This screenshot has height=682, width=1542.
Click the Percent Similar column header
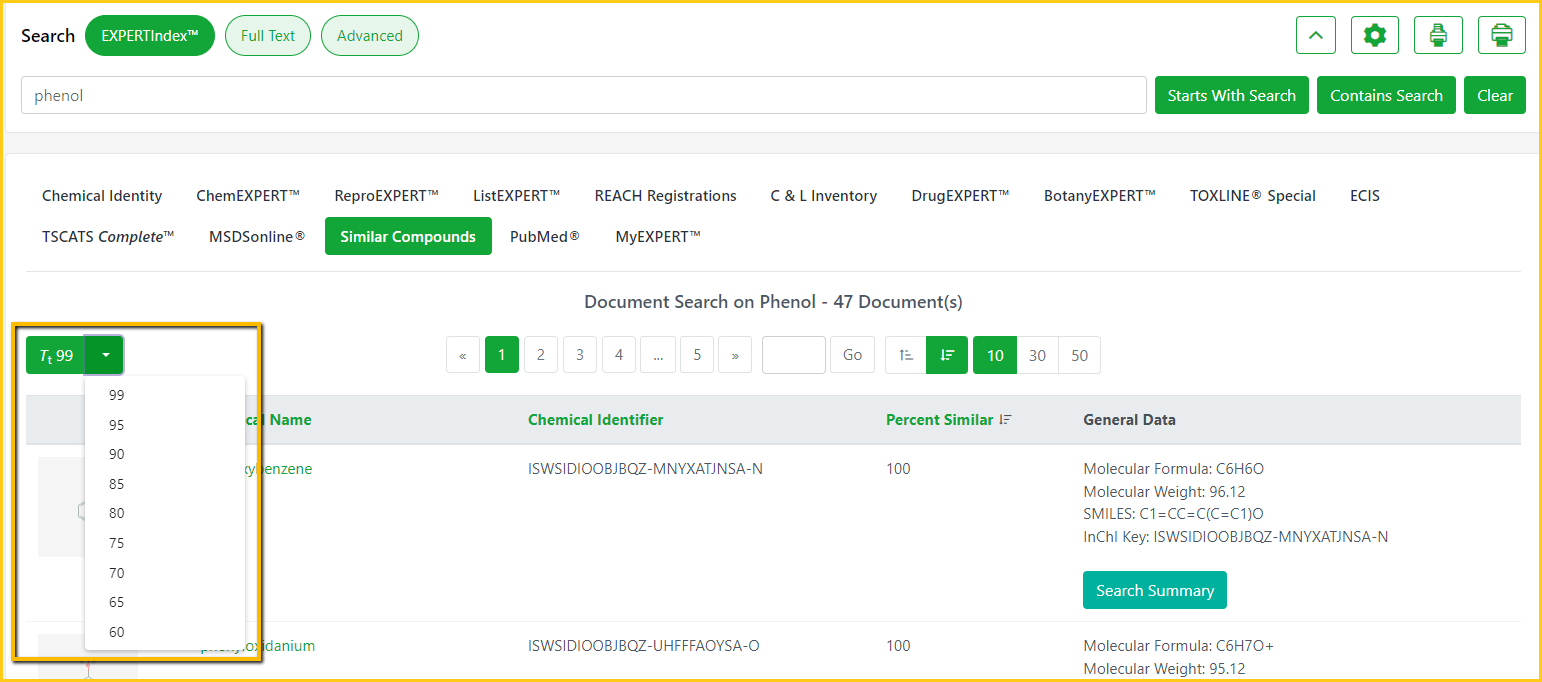point(939,420)
